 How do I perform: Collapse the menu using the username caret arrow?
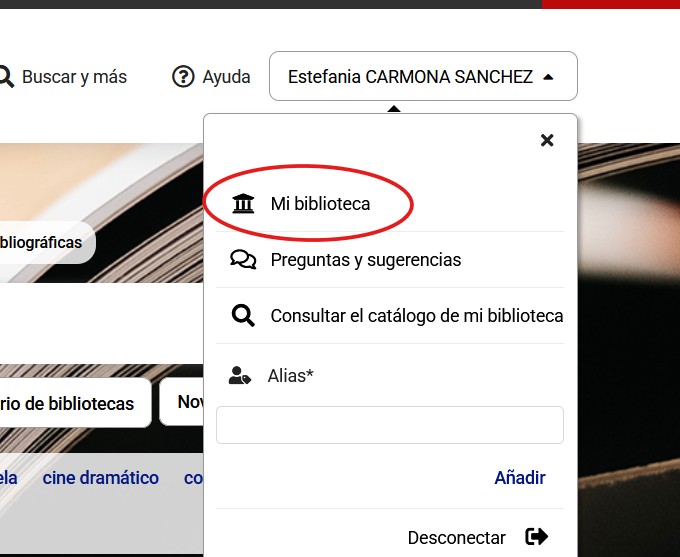[x=548, y=76]
